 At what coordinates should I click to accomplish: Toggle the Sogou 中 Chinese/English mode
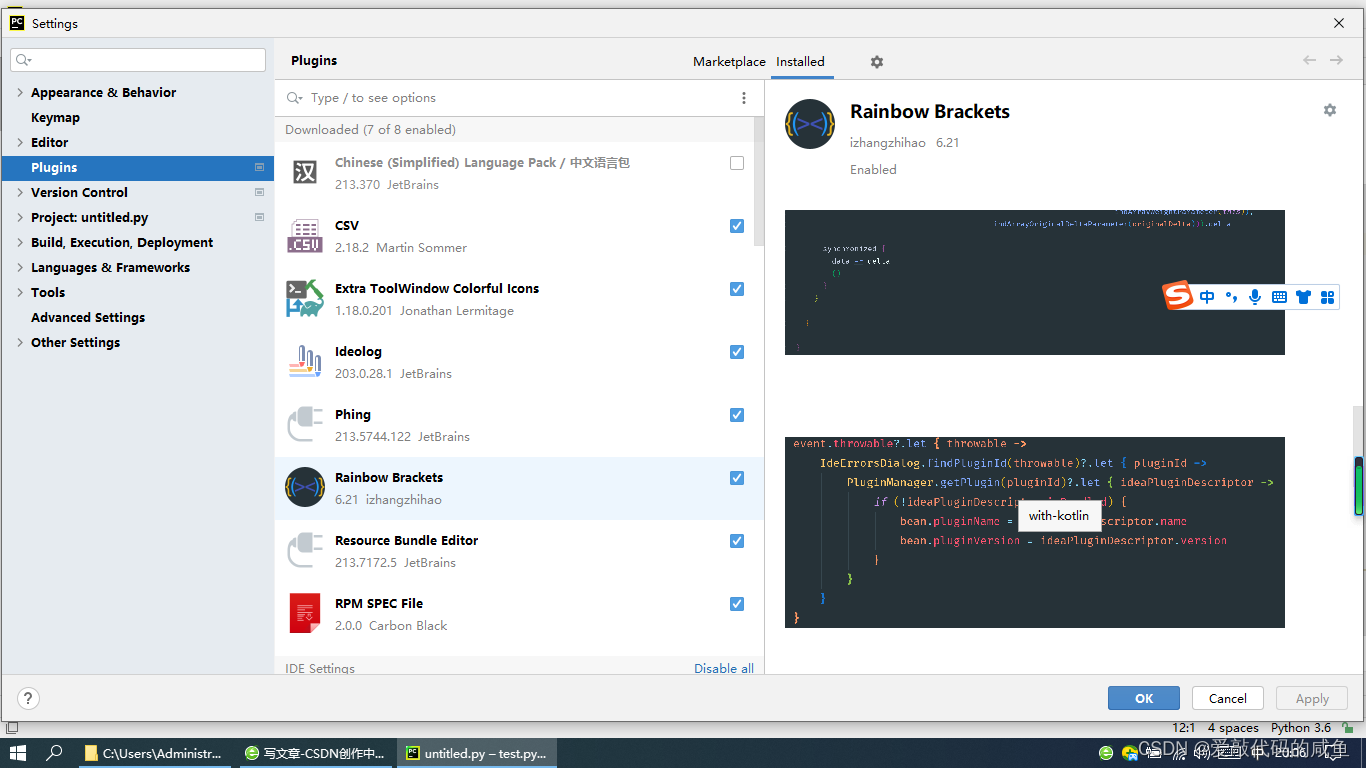pyautogui.click(x=1207, y=297)
